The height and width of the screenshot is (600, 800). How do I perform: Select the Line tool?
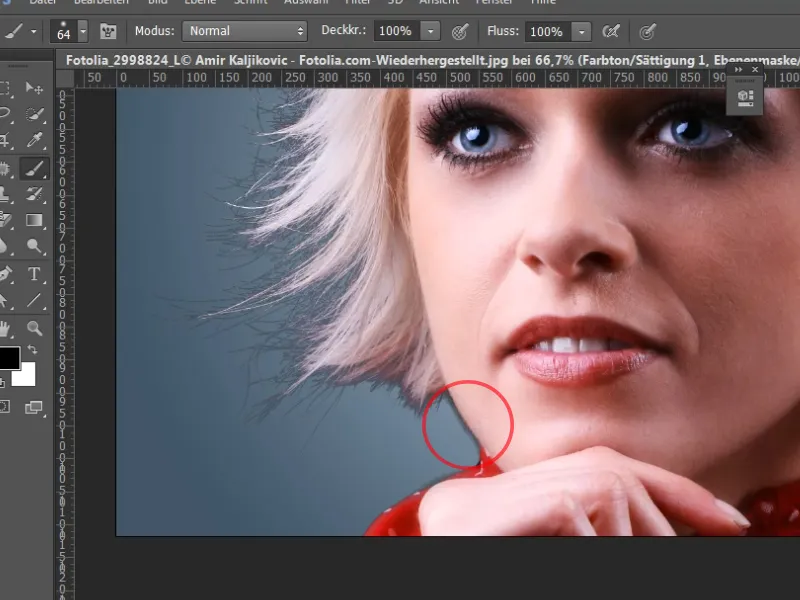tap(34, 300)
